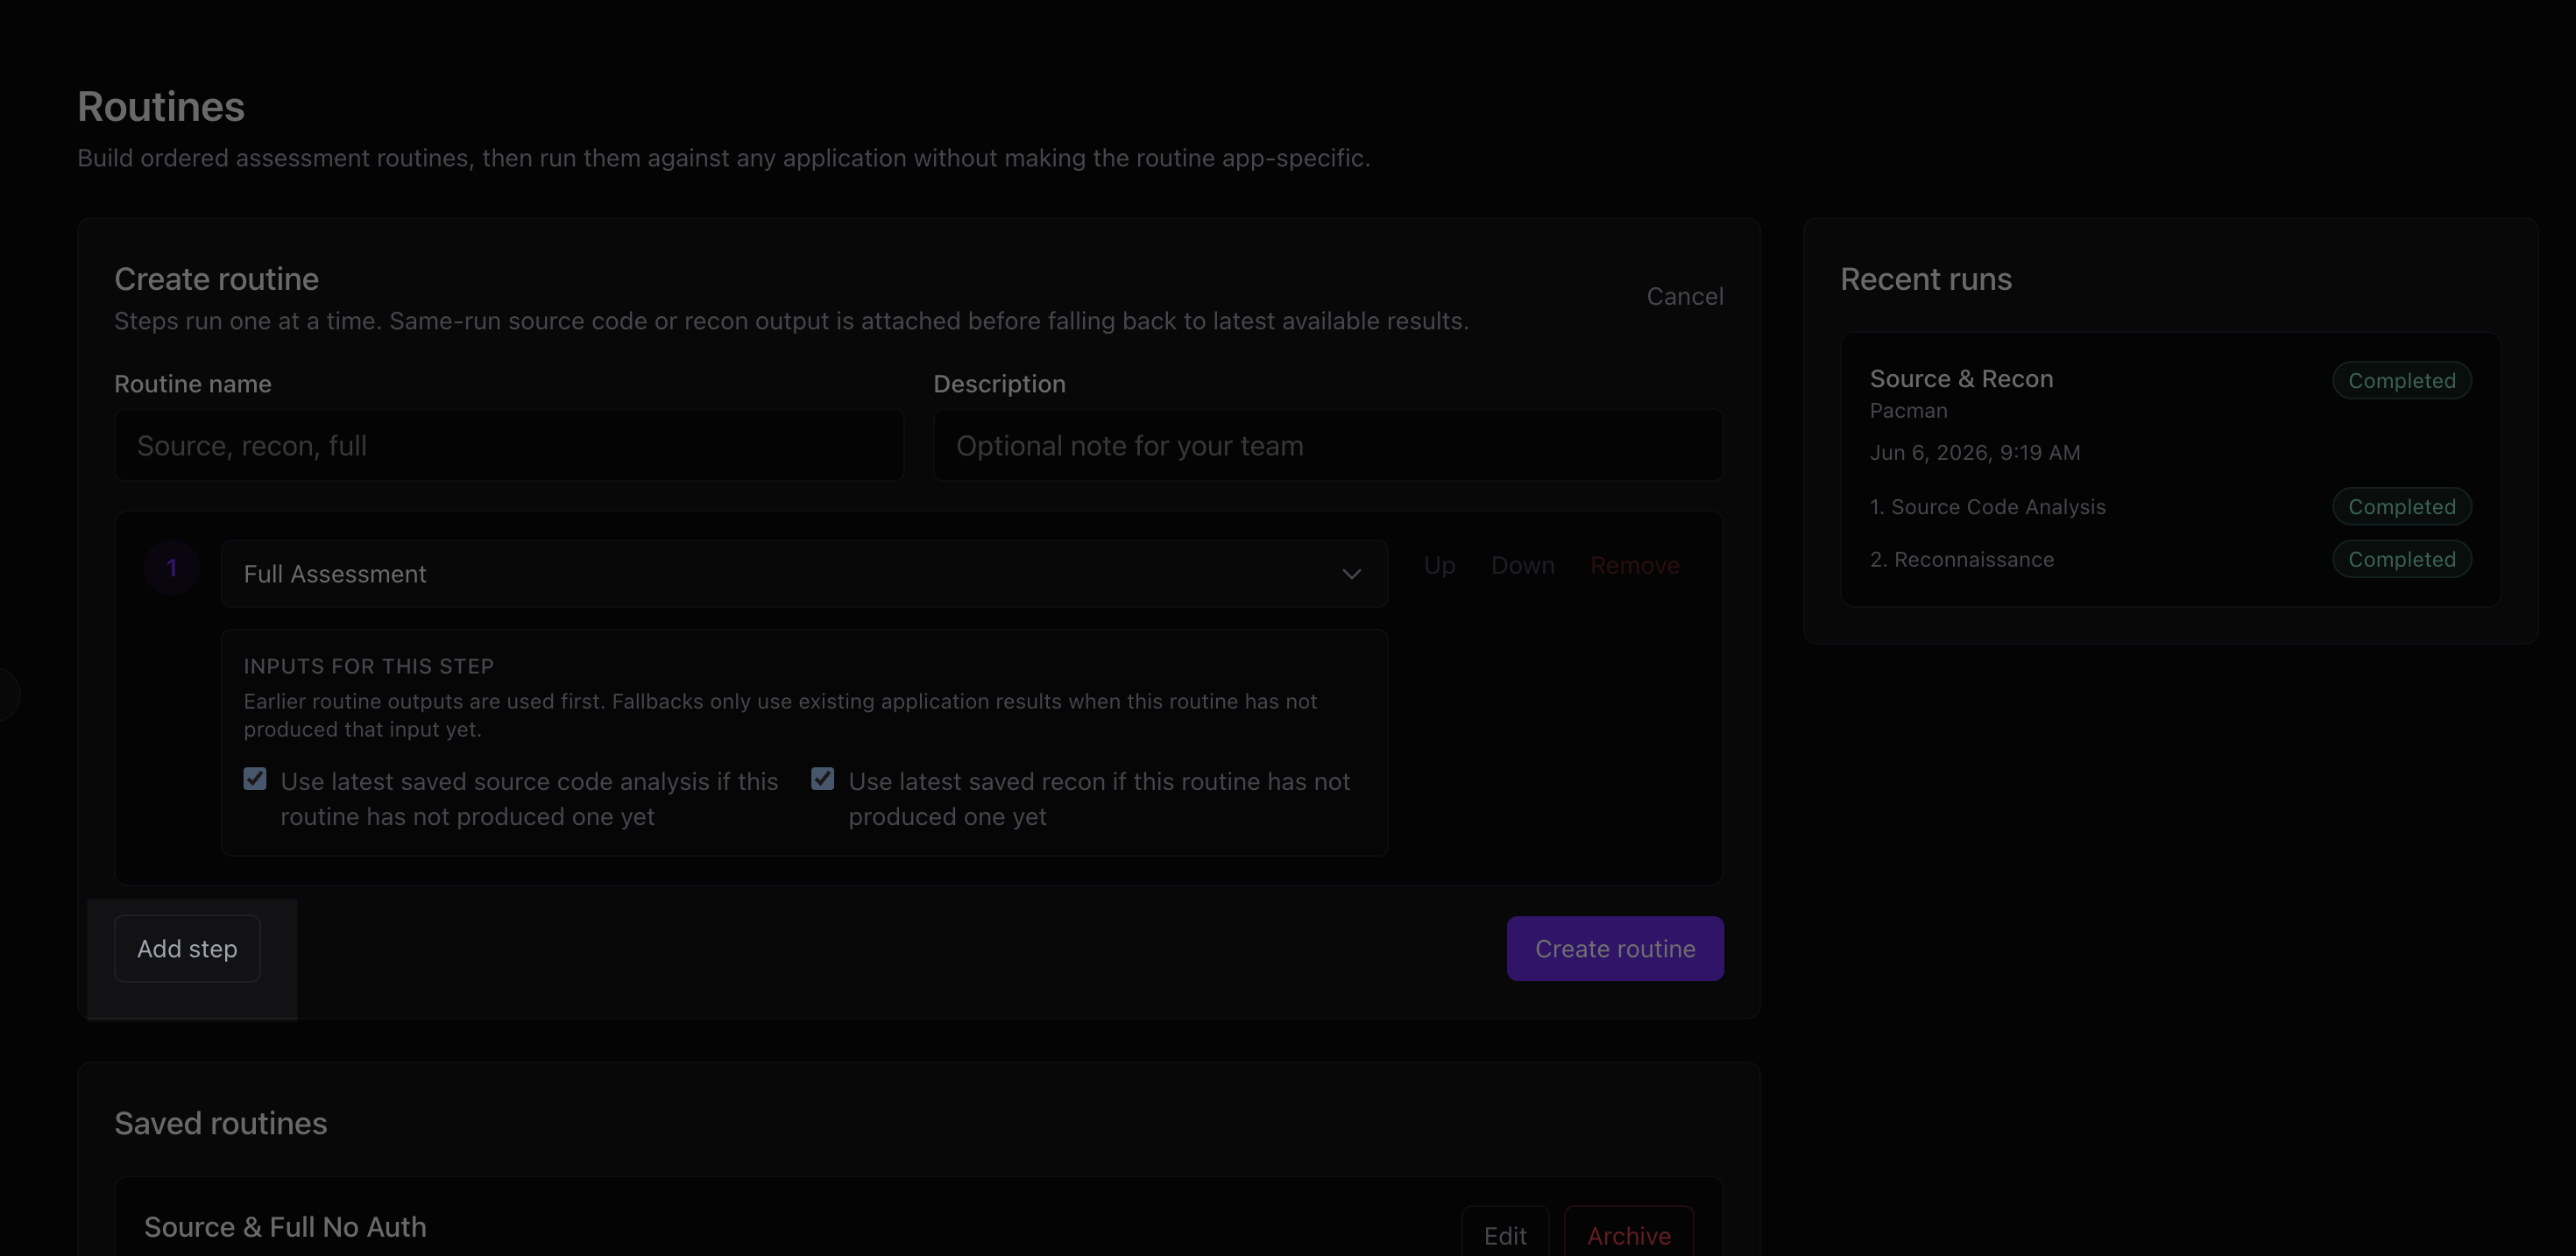Viewport: 2576px width, 1256px height.
Task: Click the Recent runs heading
Action: coord(1925,279)
